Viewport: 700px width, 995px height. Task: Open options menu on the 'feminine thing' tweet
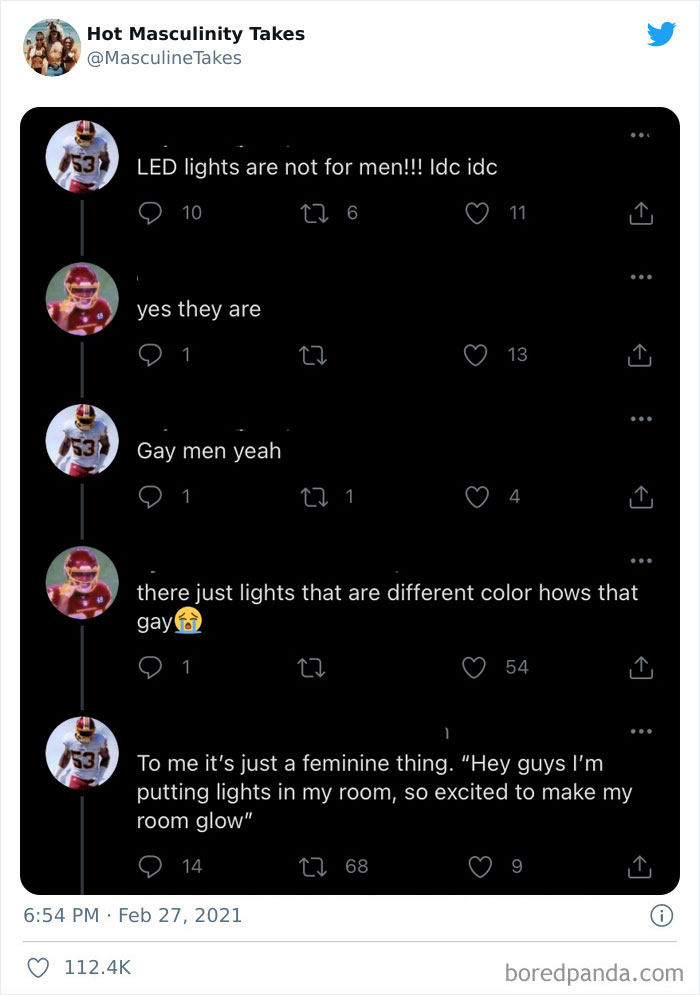(640, 730)
